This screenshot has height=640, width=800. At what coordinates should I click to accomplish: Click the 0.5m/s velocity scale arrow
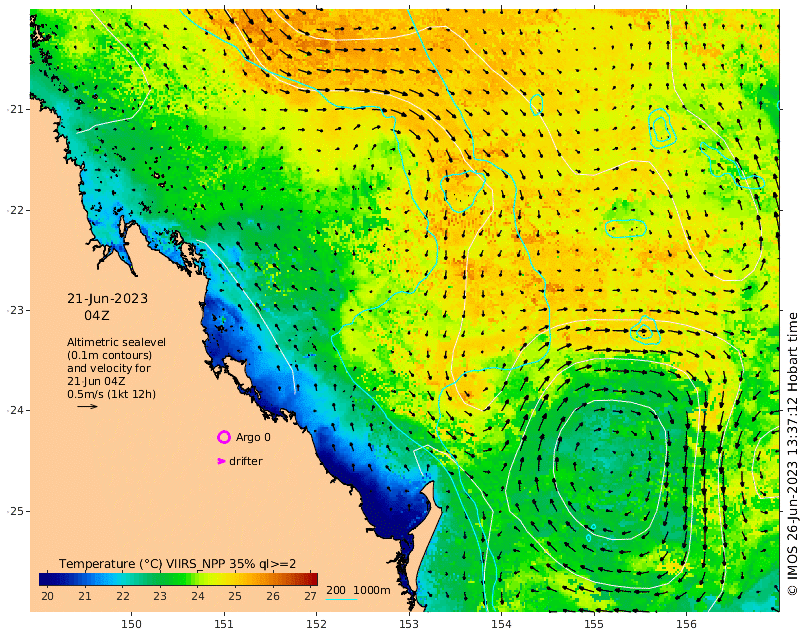click(87, 407)
